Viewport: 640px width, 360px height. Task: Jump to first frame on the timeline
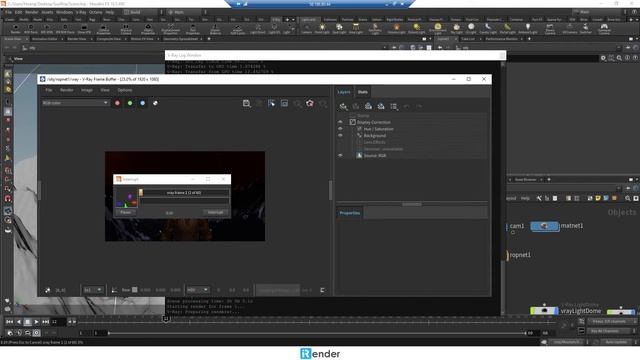pyautogui.click(x=9, y=322)
